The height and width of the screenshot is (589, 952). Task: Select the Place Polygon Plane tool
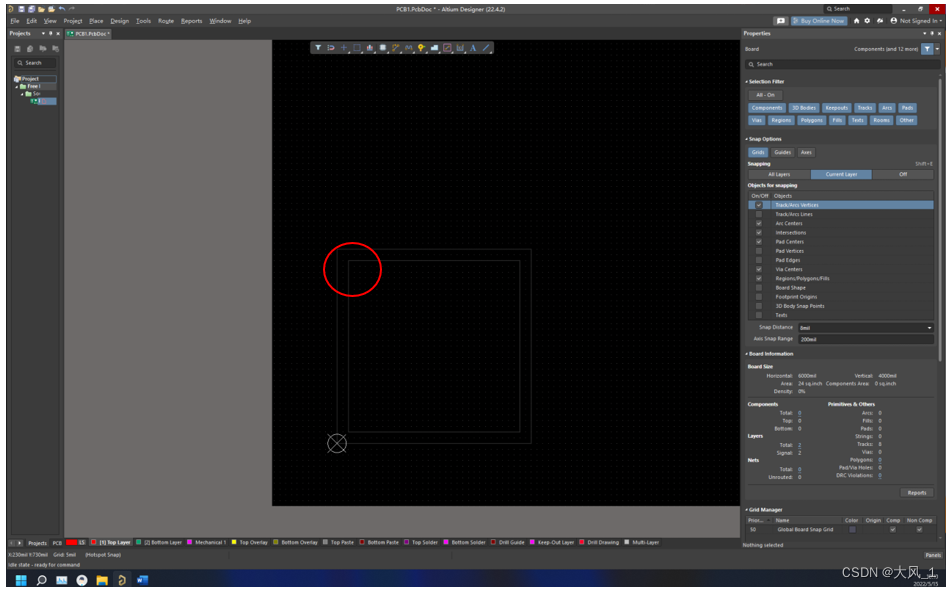434,48
